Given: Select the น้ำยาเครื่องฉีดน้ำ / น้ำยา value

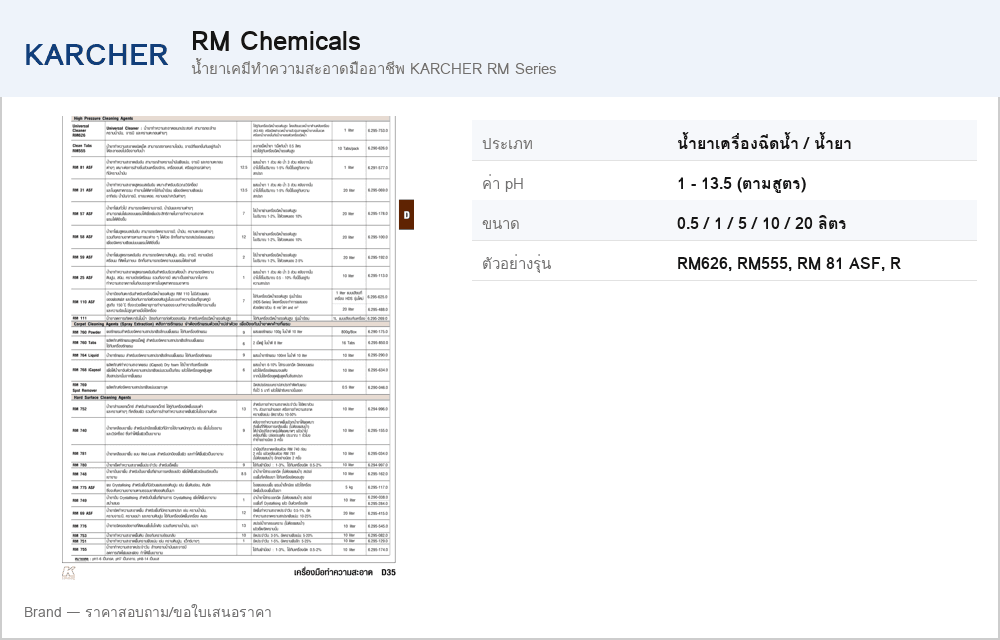Looking at the screenshot, I should point(764,143).
